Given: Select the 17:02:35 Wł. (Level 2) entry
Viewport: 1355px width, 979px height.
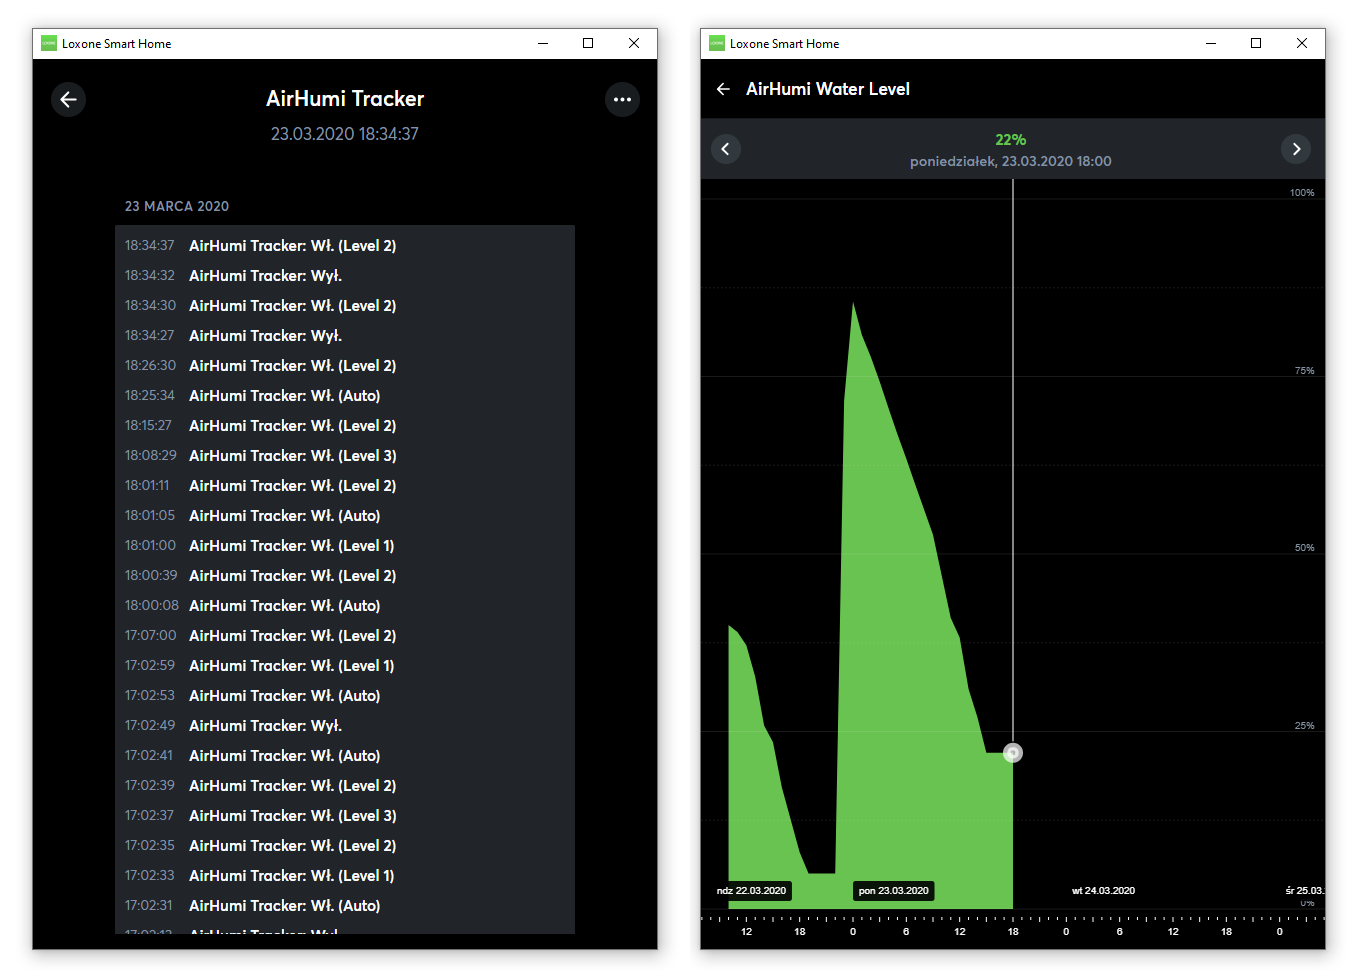Looking at the screenshot, I should point(345,846).
